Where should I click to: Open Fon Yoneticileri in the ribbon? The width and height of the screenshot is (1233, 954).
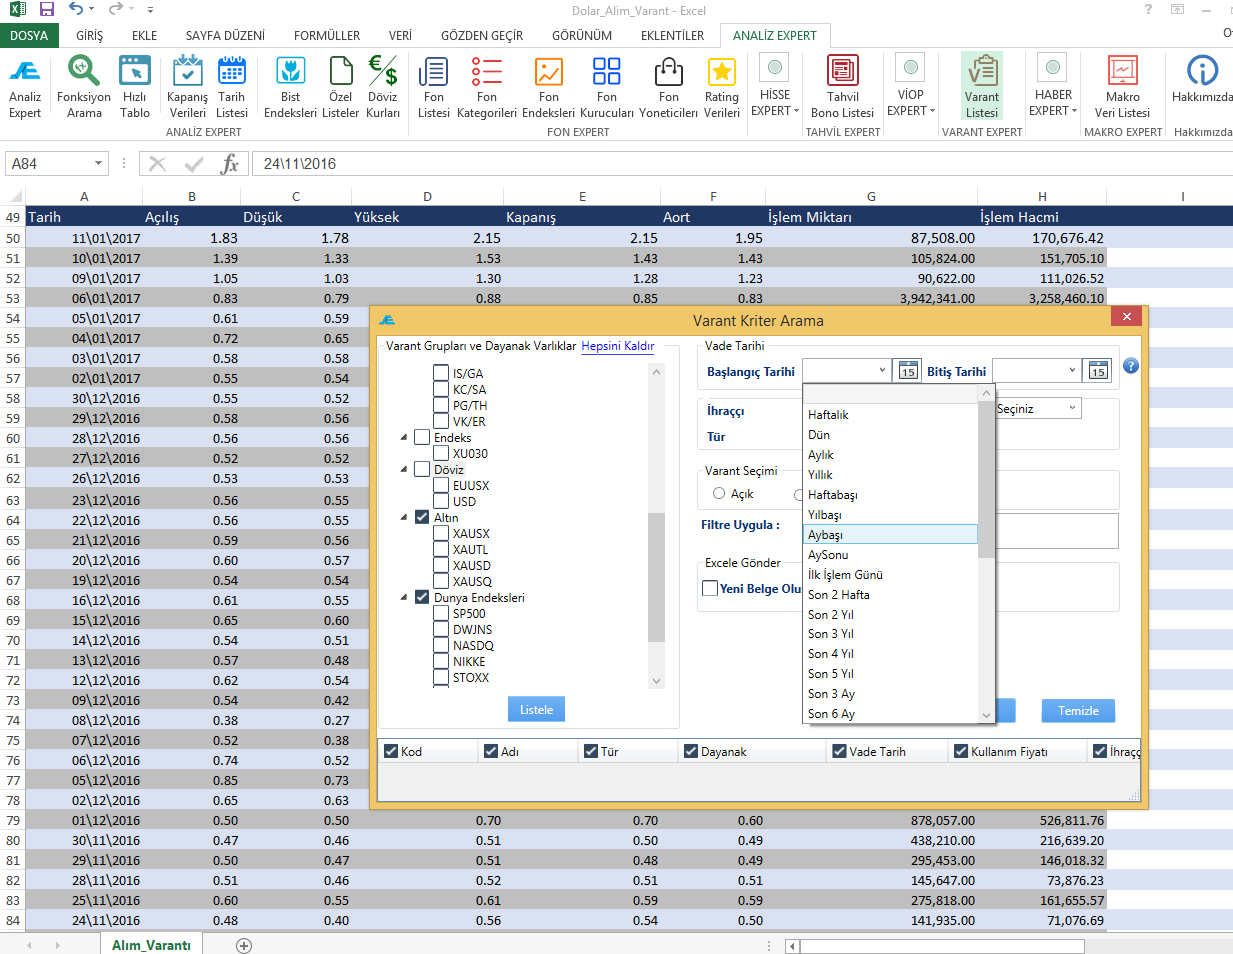[x=669, y=87]
